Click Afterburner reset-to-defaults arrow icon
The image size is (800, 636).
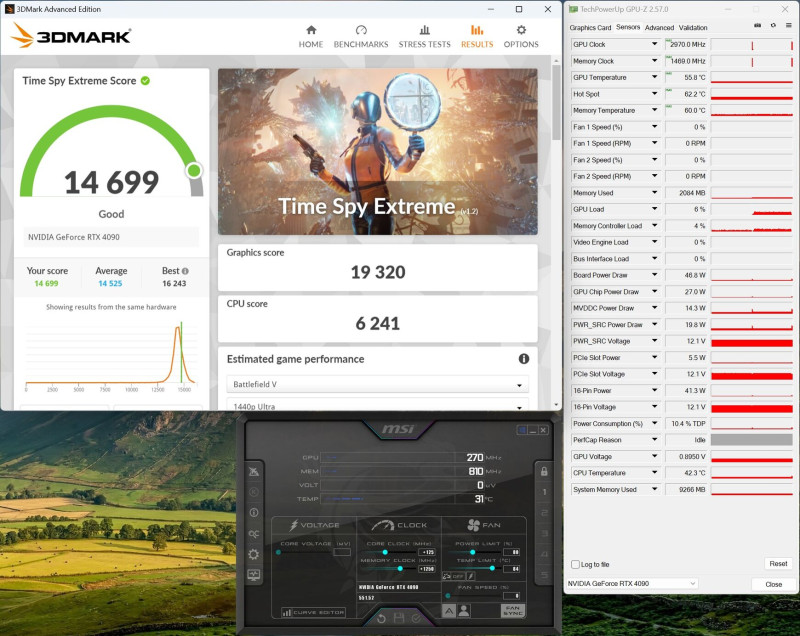[381, 619]
